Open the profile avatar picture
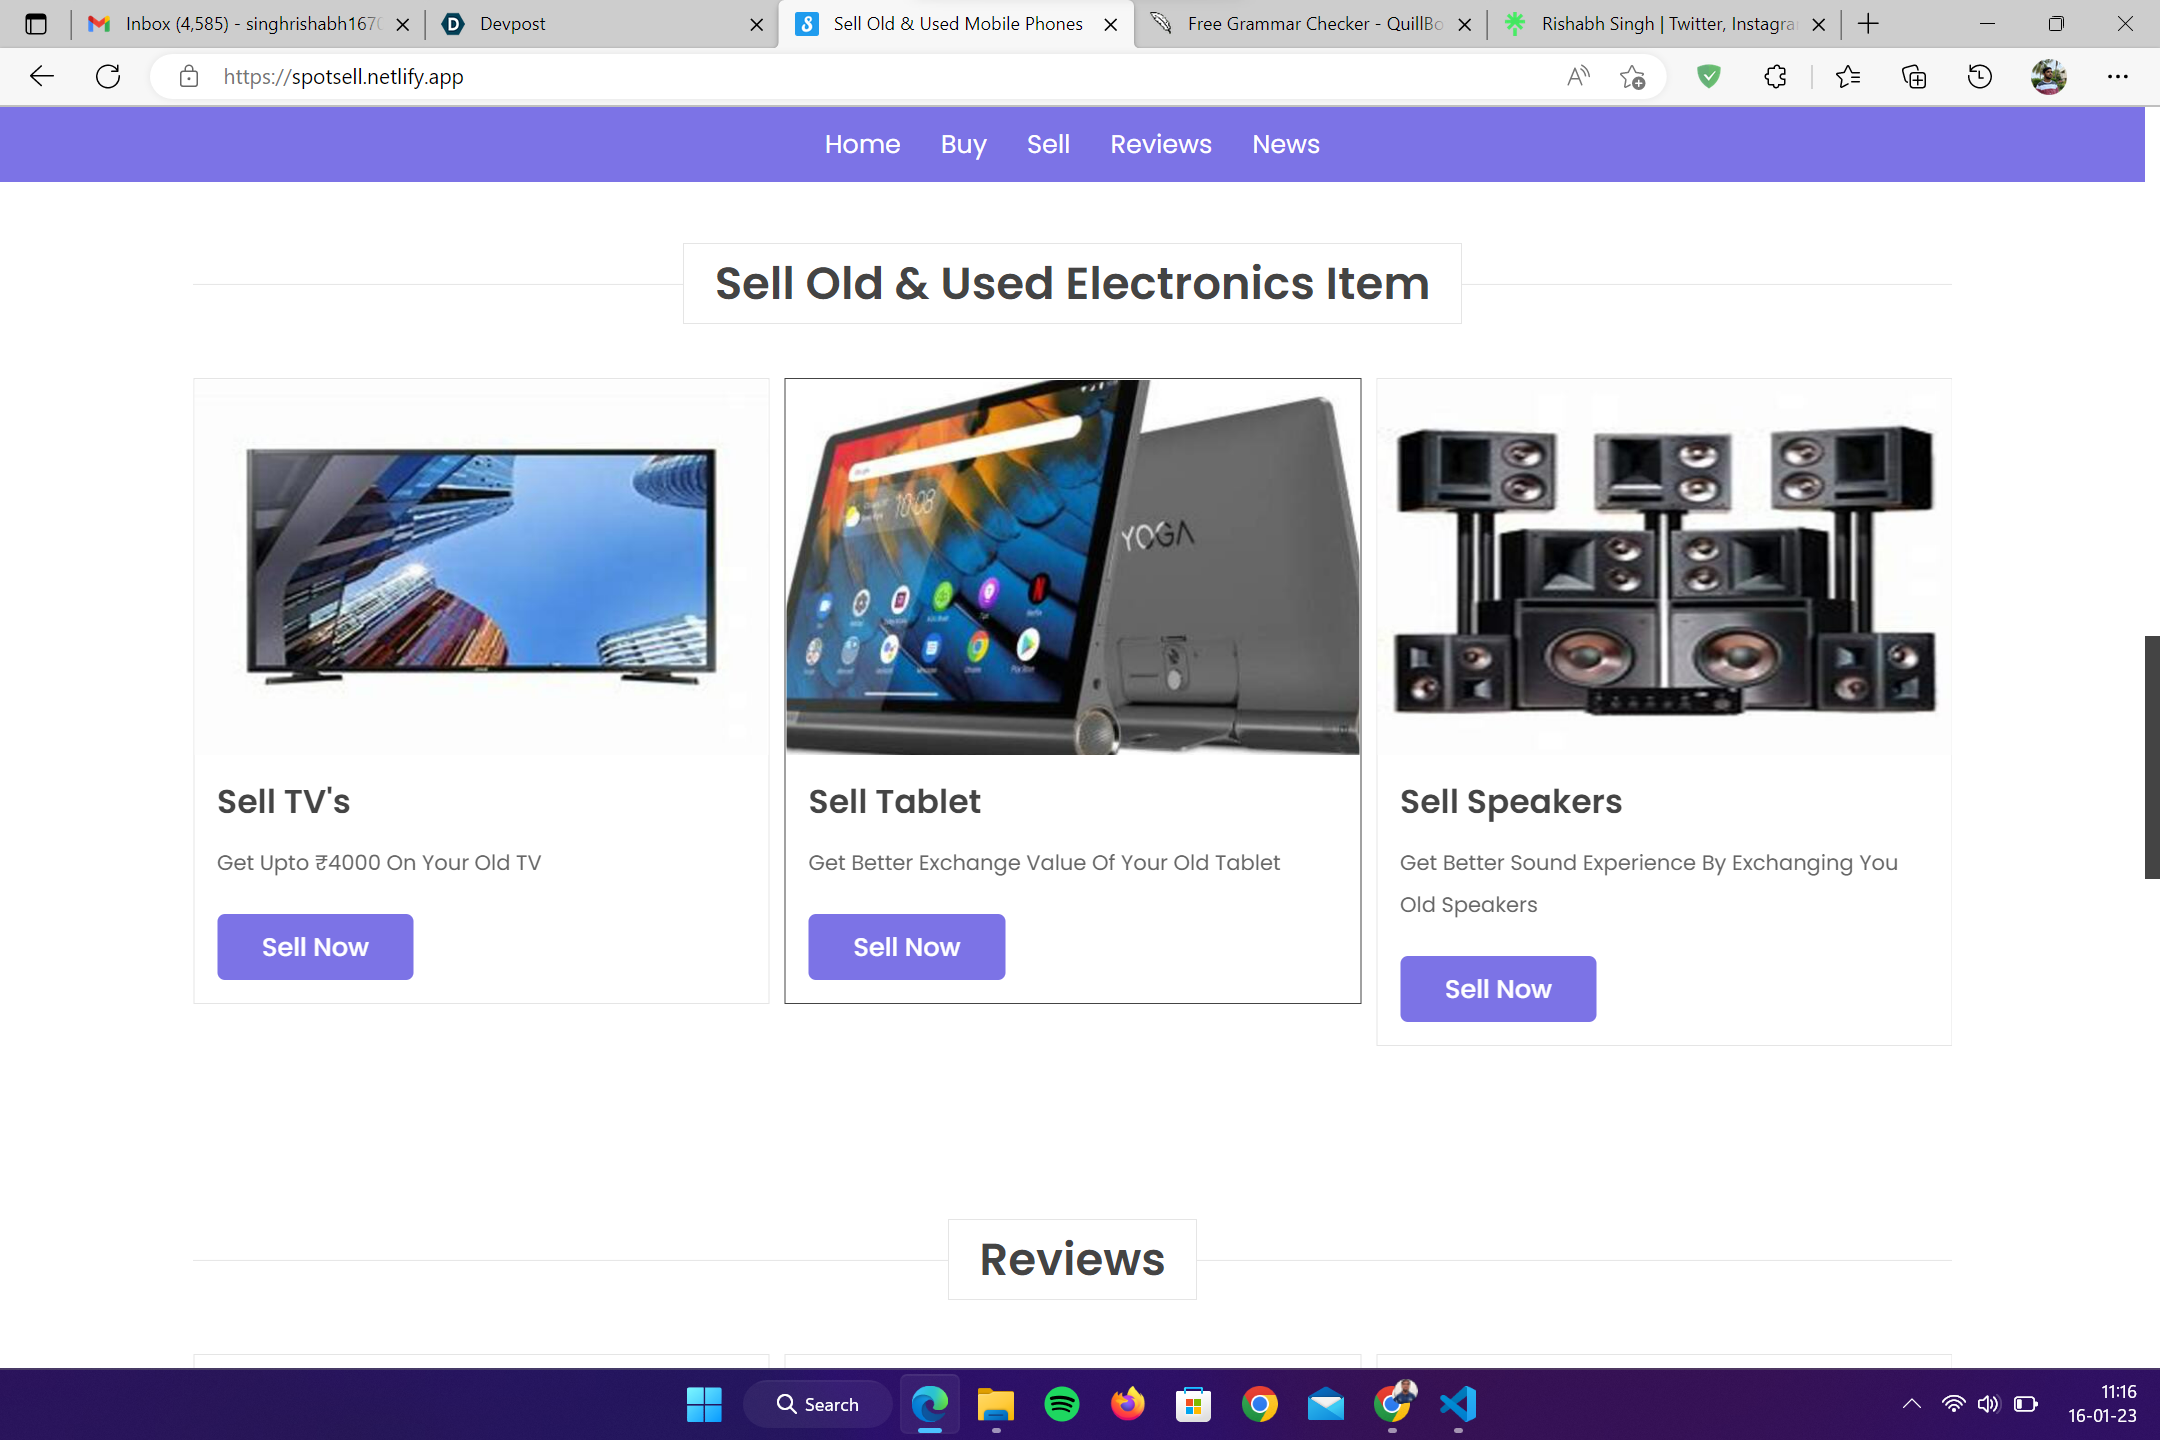Viewport: 2160px width, 1440px height. (2049, 77)
